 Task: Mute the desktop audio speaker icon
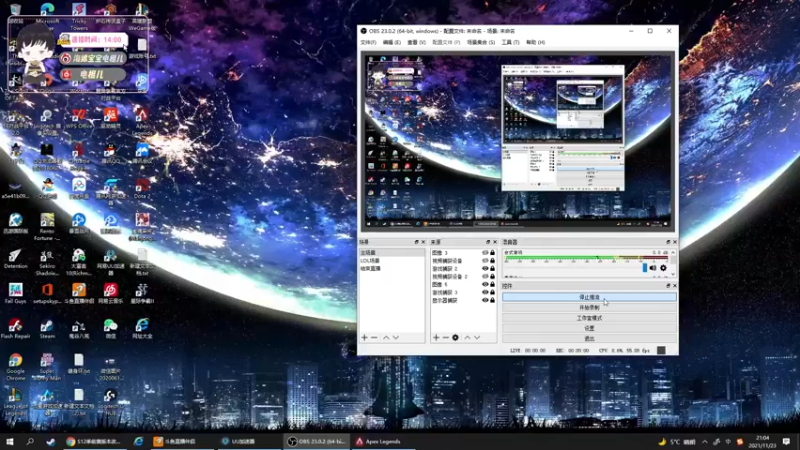click(x=653, y=268)
